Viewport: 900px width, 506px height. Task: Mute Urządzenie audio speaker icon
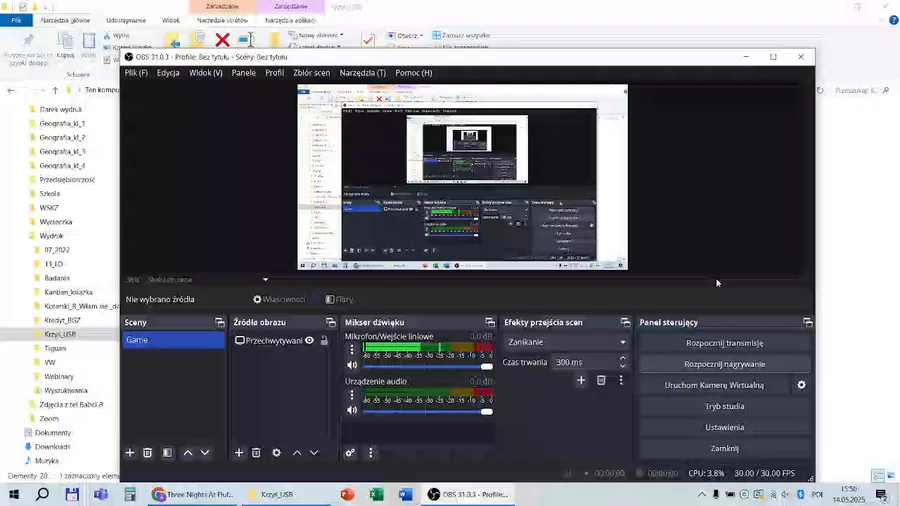pyautogui.click(x=352, y=410)
